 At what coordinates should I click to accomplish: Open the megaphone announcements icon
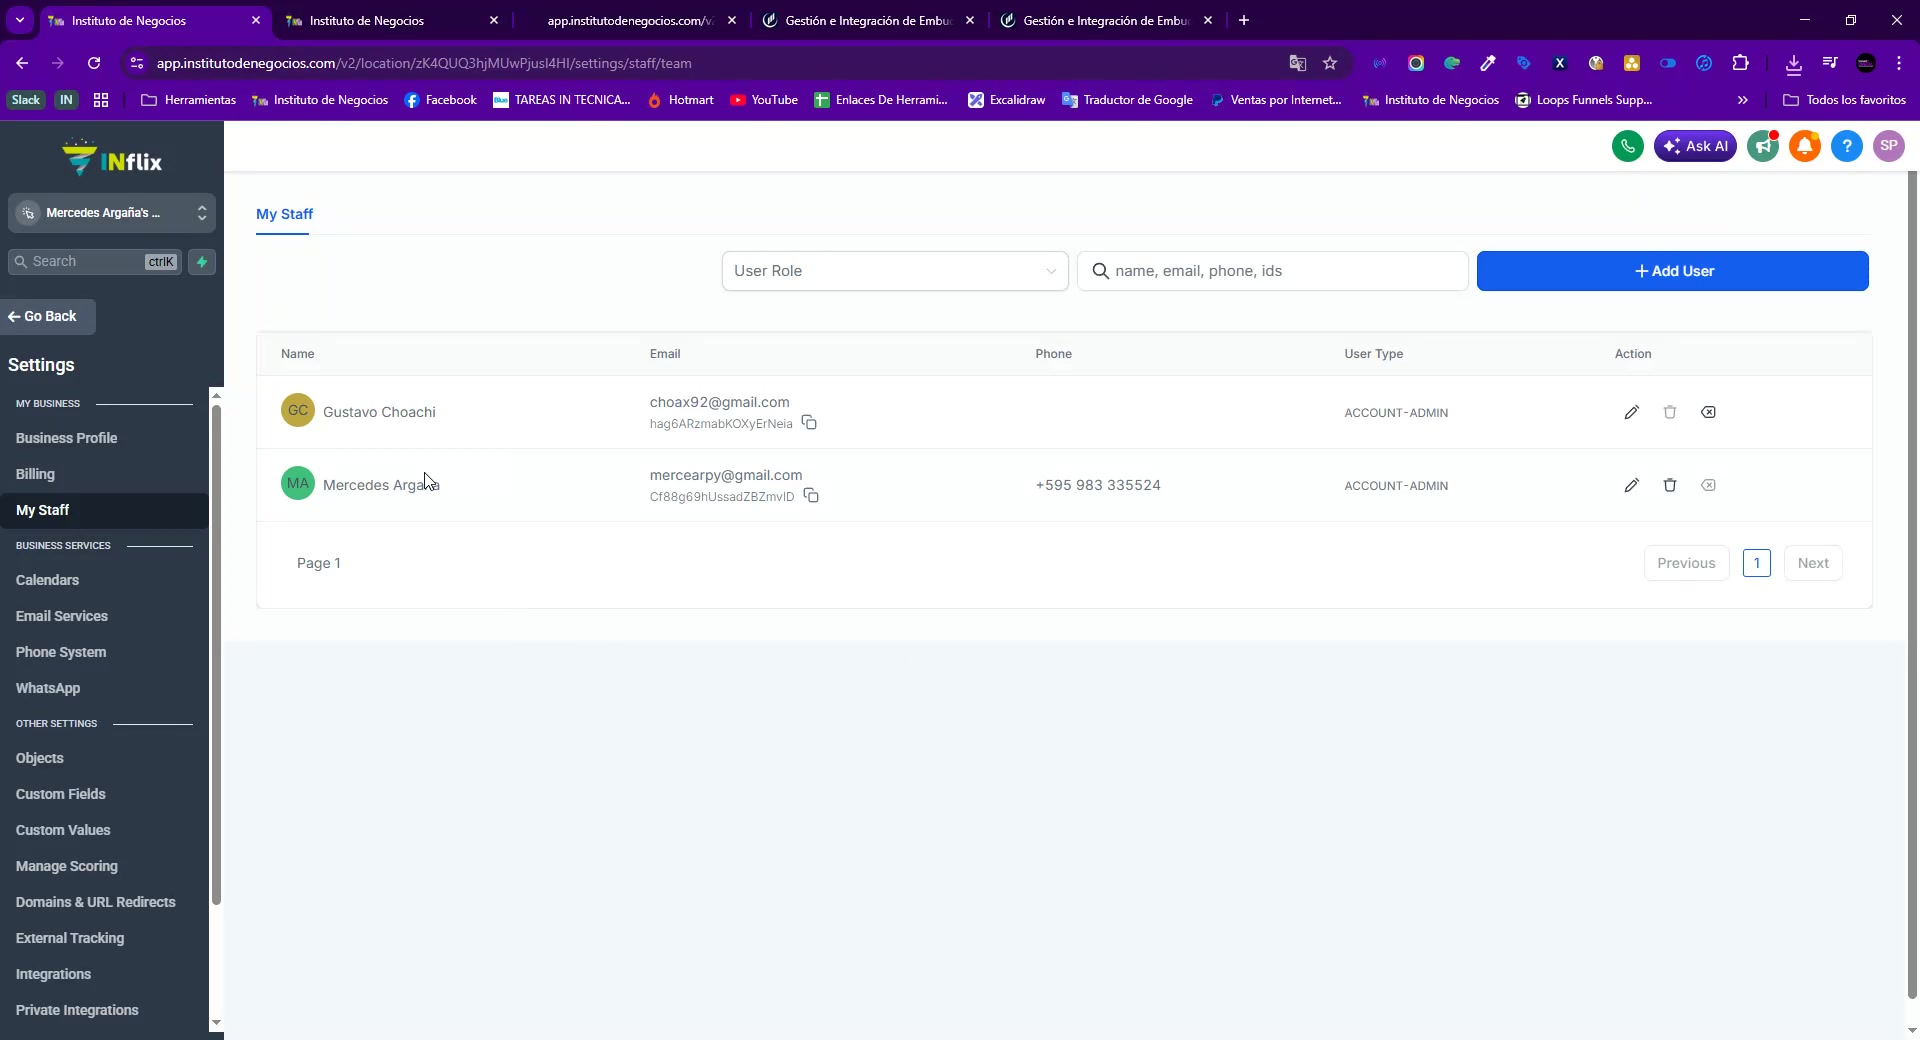[x=1763, y=146]
